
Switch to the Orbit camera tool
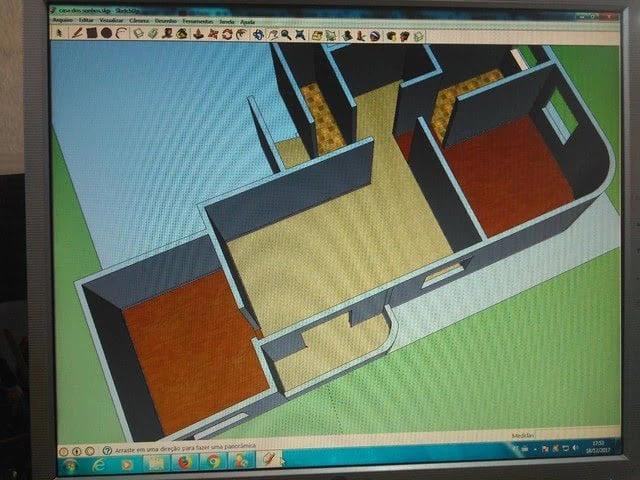(x=258, y=35)
